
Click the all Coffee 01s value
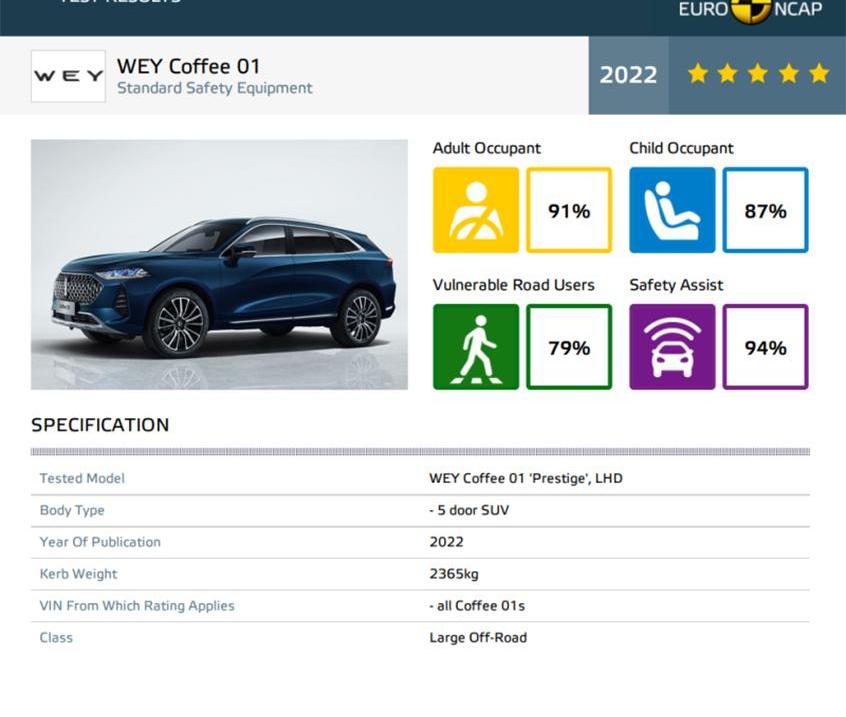[477, 606]
